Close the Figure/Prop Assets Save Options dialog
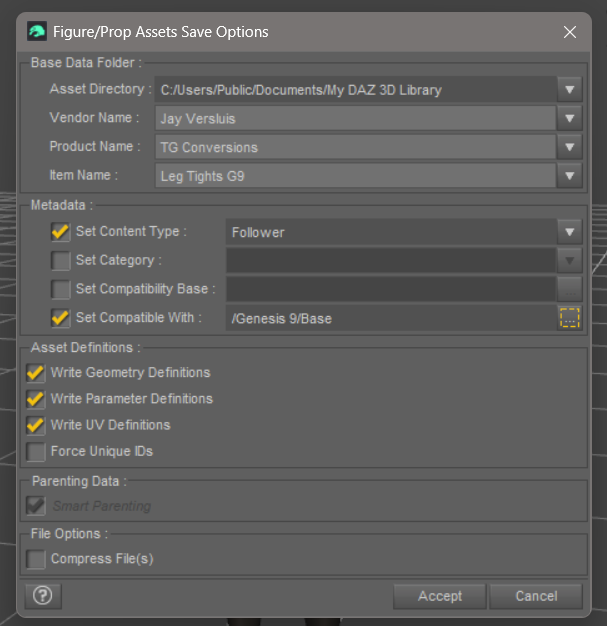The height and width of the screenshot is (626, 607). click(x=570, y=32)
